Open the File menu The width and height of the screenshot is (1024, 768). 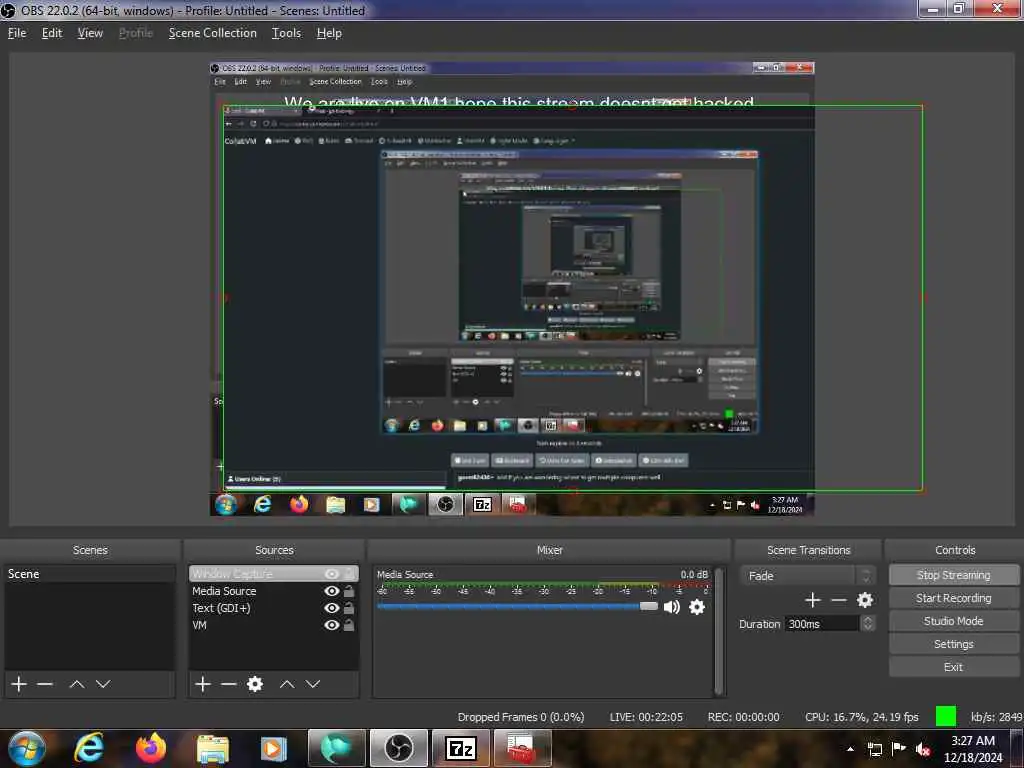(x=17, y=33)
